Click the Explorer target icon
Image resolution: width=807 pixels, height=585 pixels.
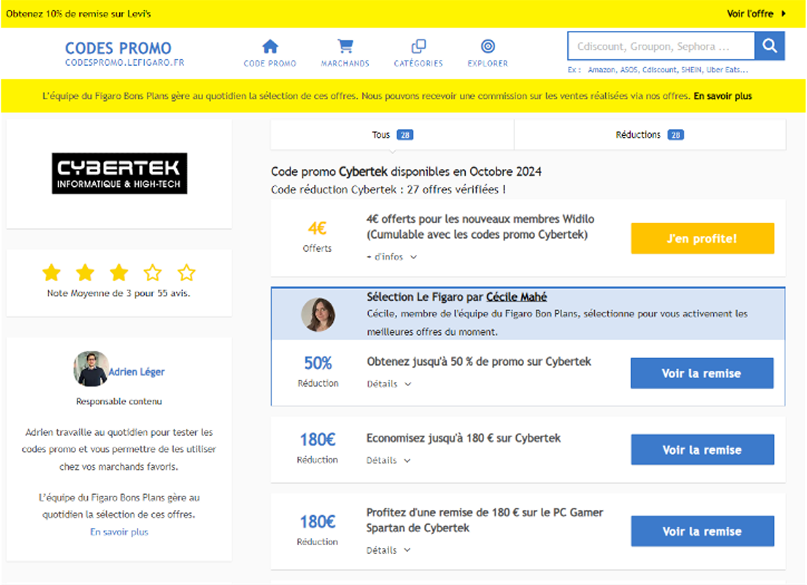(x=488, y=46)
